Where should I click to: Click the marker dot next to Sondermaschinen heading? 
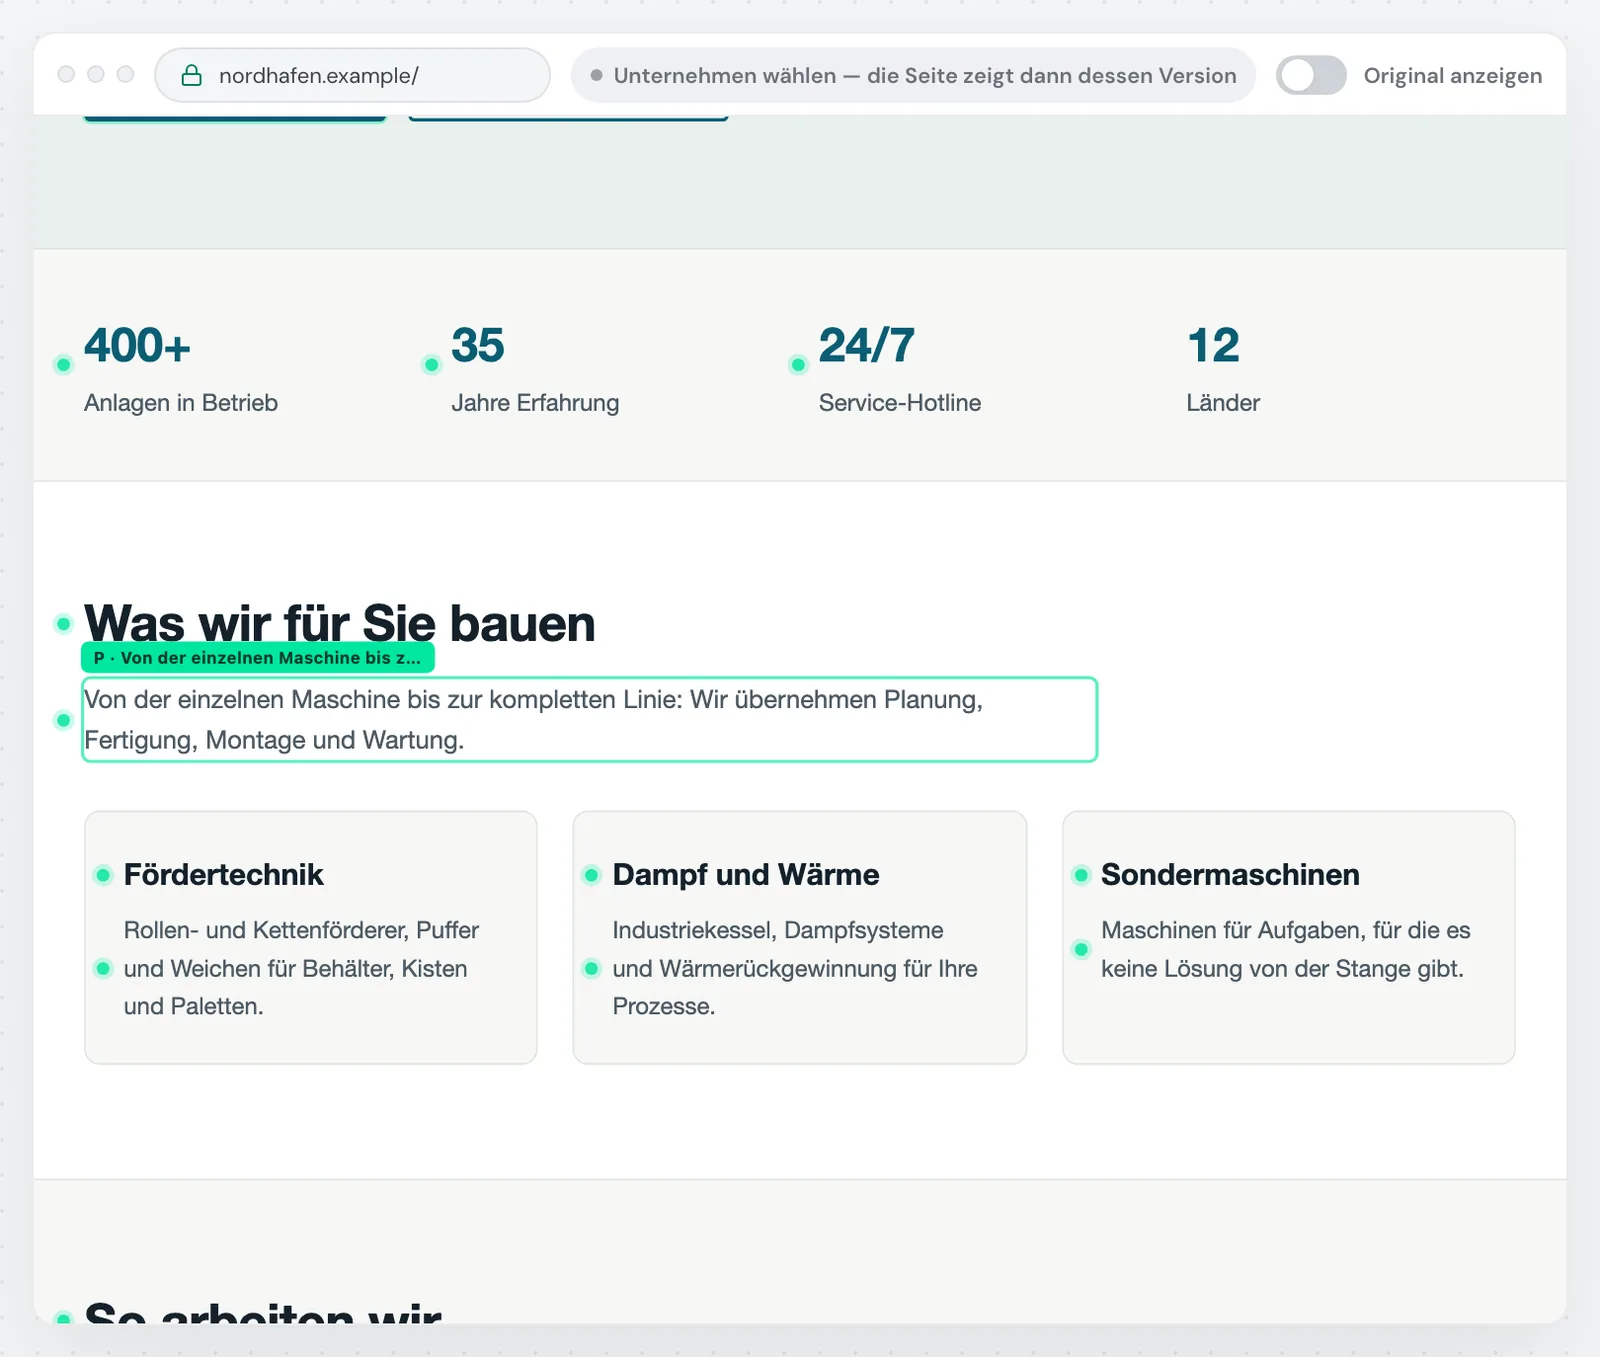coord(1080,875)
